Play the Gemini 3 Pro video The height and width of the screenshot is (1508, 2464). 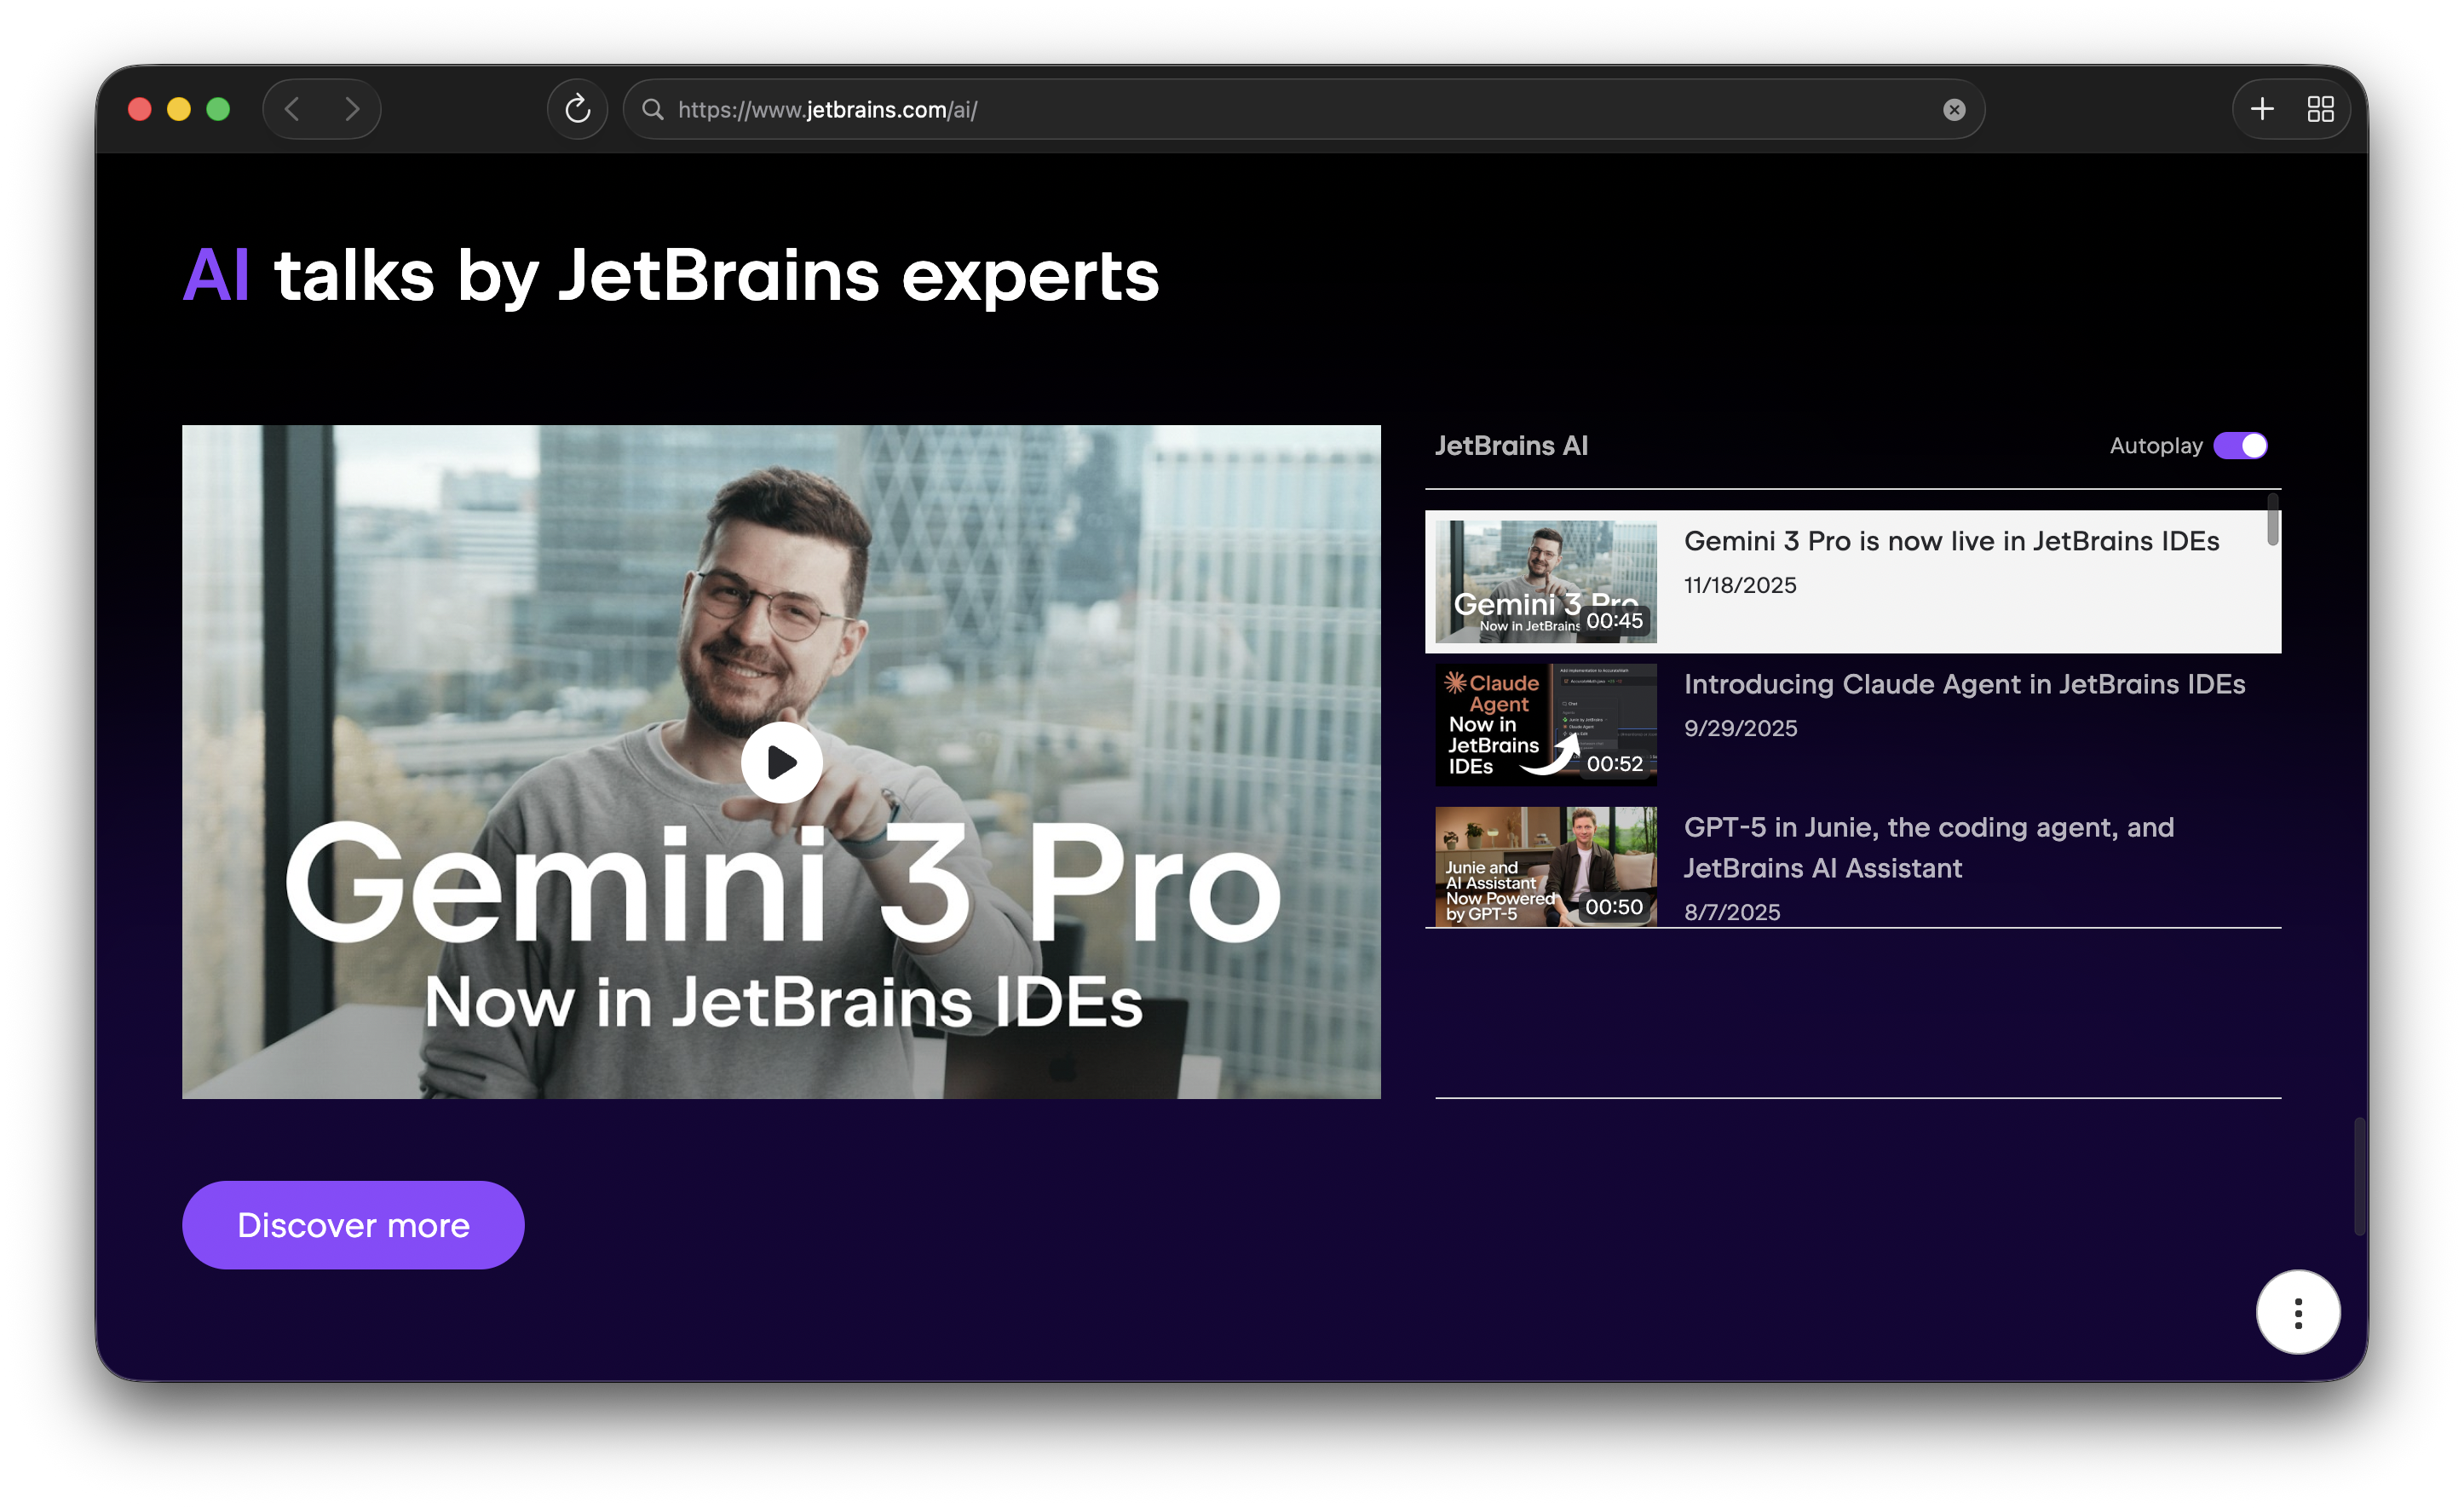[781, 762]
